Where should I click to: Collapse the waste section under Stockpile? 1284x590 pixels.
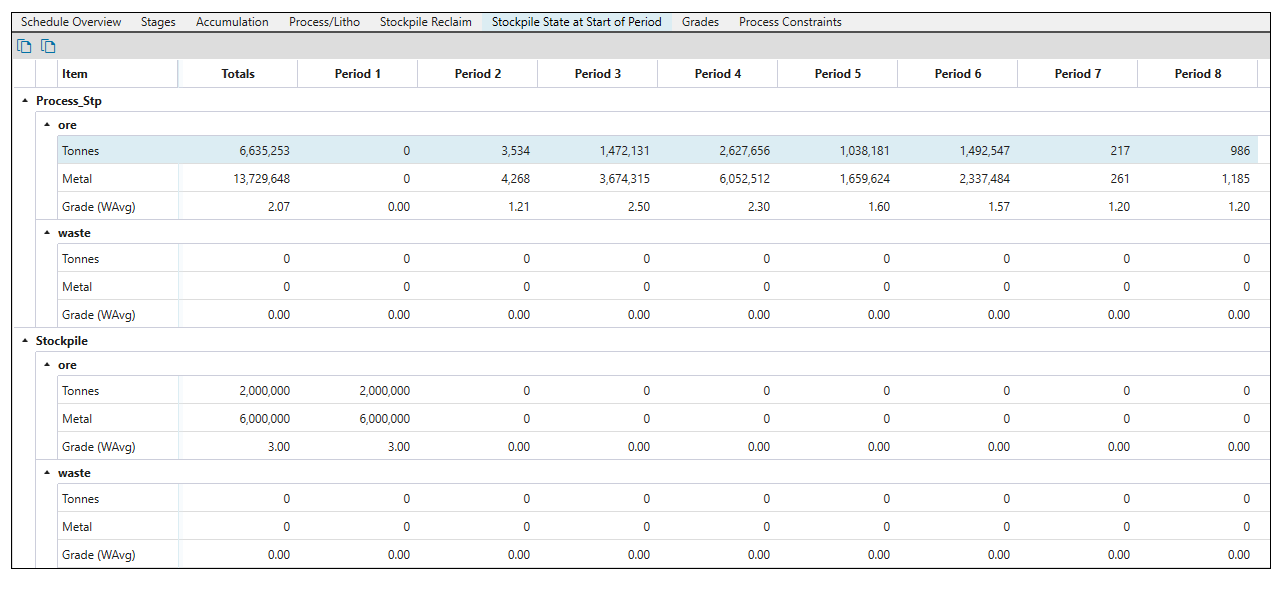pyautogui.click(x=47, y=473)
